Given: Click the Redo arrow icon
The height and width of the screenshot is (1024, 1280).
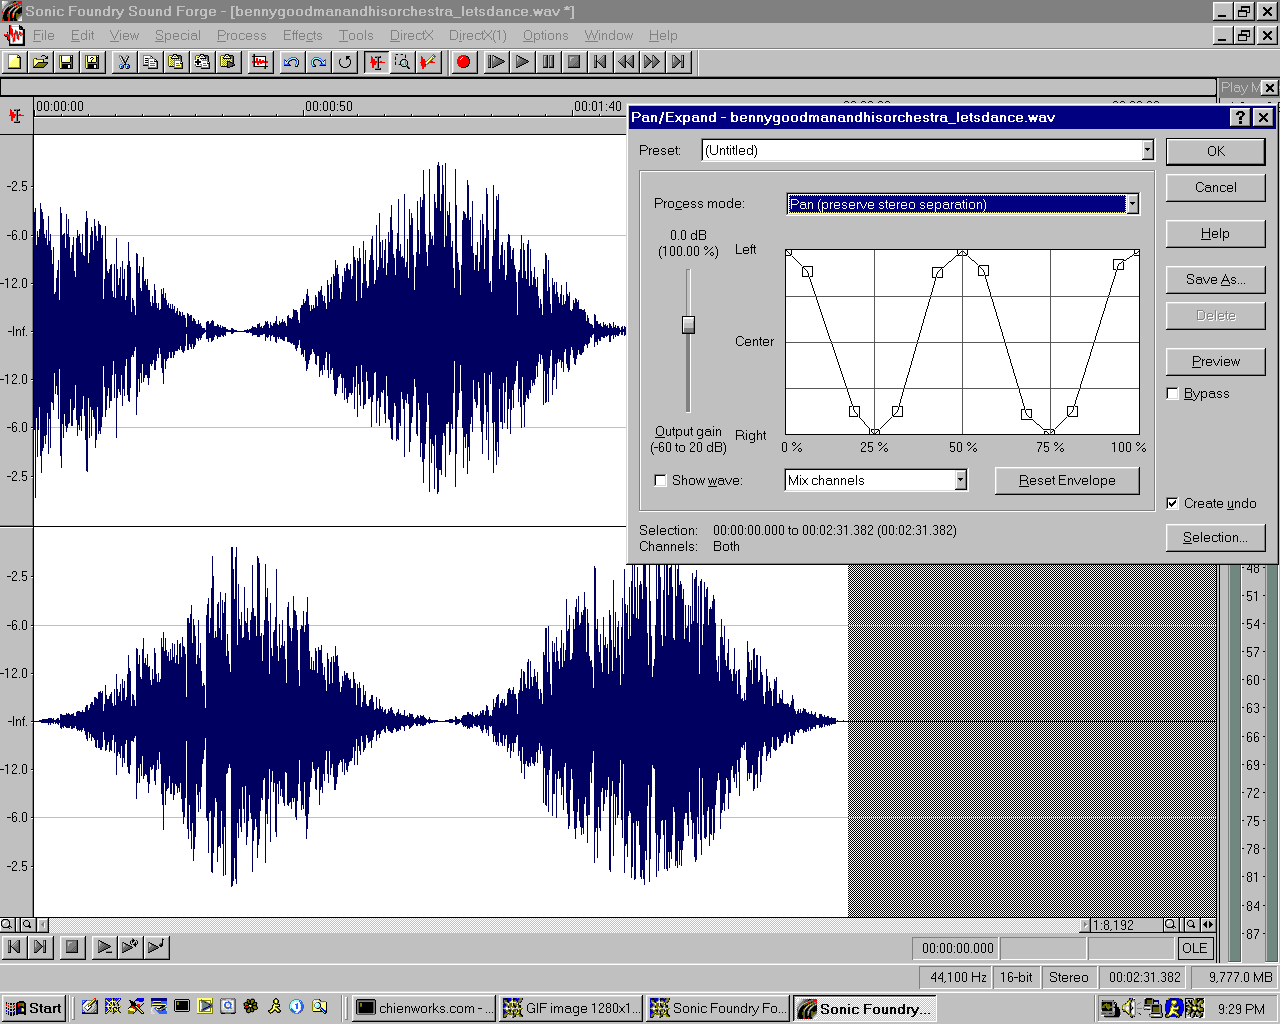Looking at the screenshot, I should click(318, 62).
